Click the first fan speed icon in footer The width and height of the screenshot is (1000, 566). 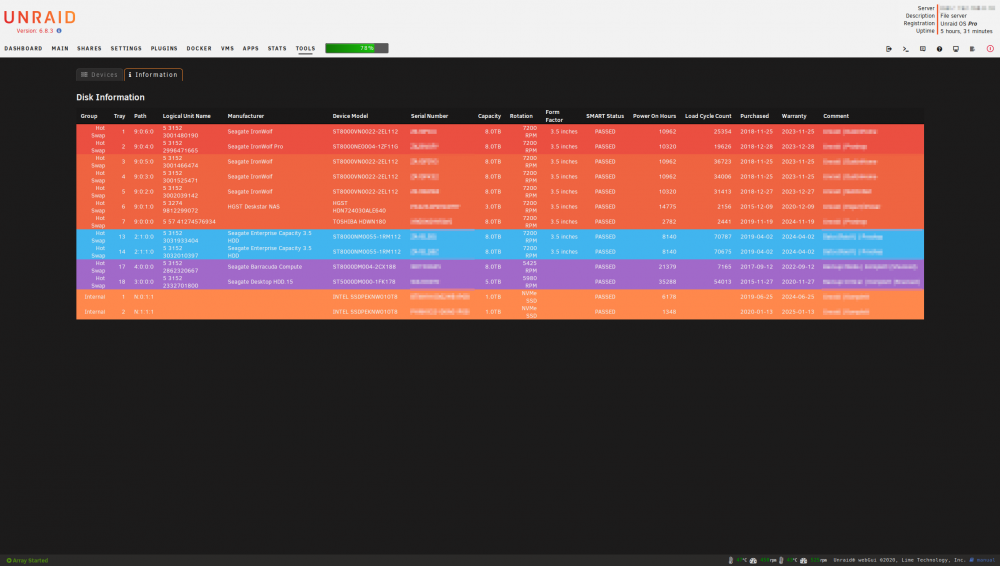click(x=753, y=560)
